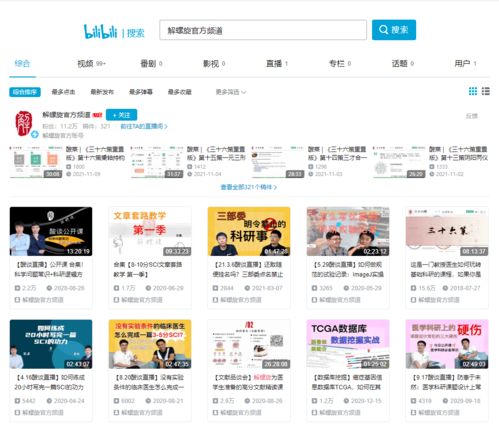Viewport: 499px width, 430px height.
Task: Open 三部委明令禁止的科研事 thumbnail
Action: tap(249, 231)
